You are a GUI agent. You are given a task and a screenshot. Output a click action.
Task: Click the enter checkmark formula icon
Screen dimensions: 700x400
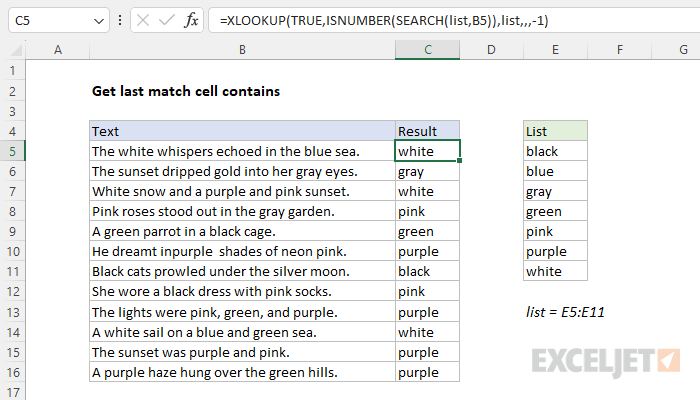167,20
